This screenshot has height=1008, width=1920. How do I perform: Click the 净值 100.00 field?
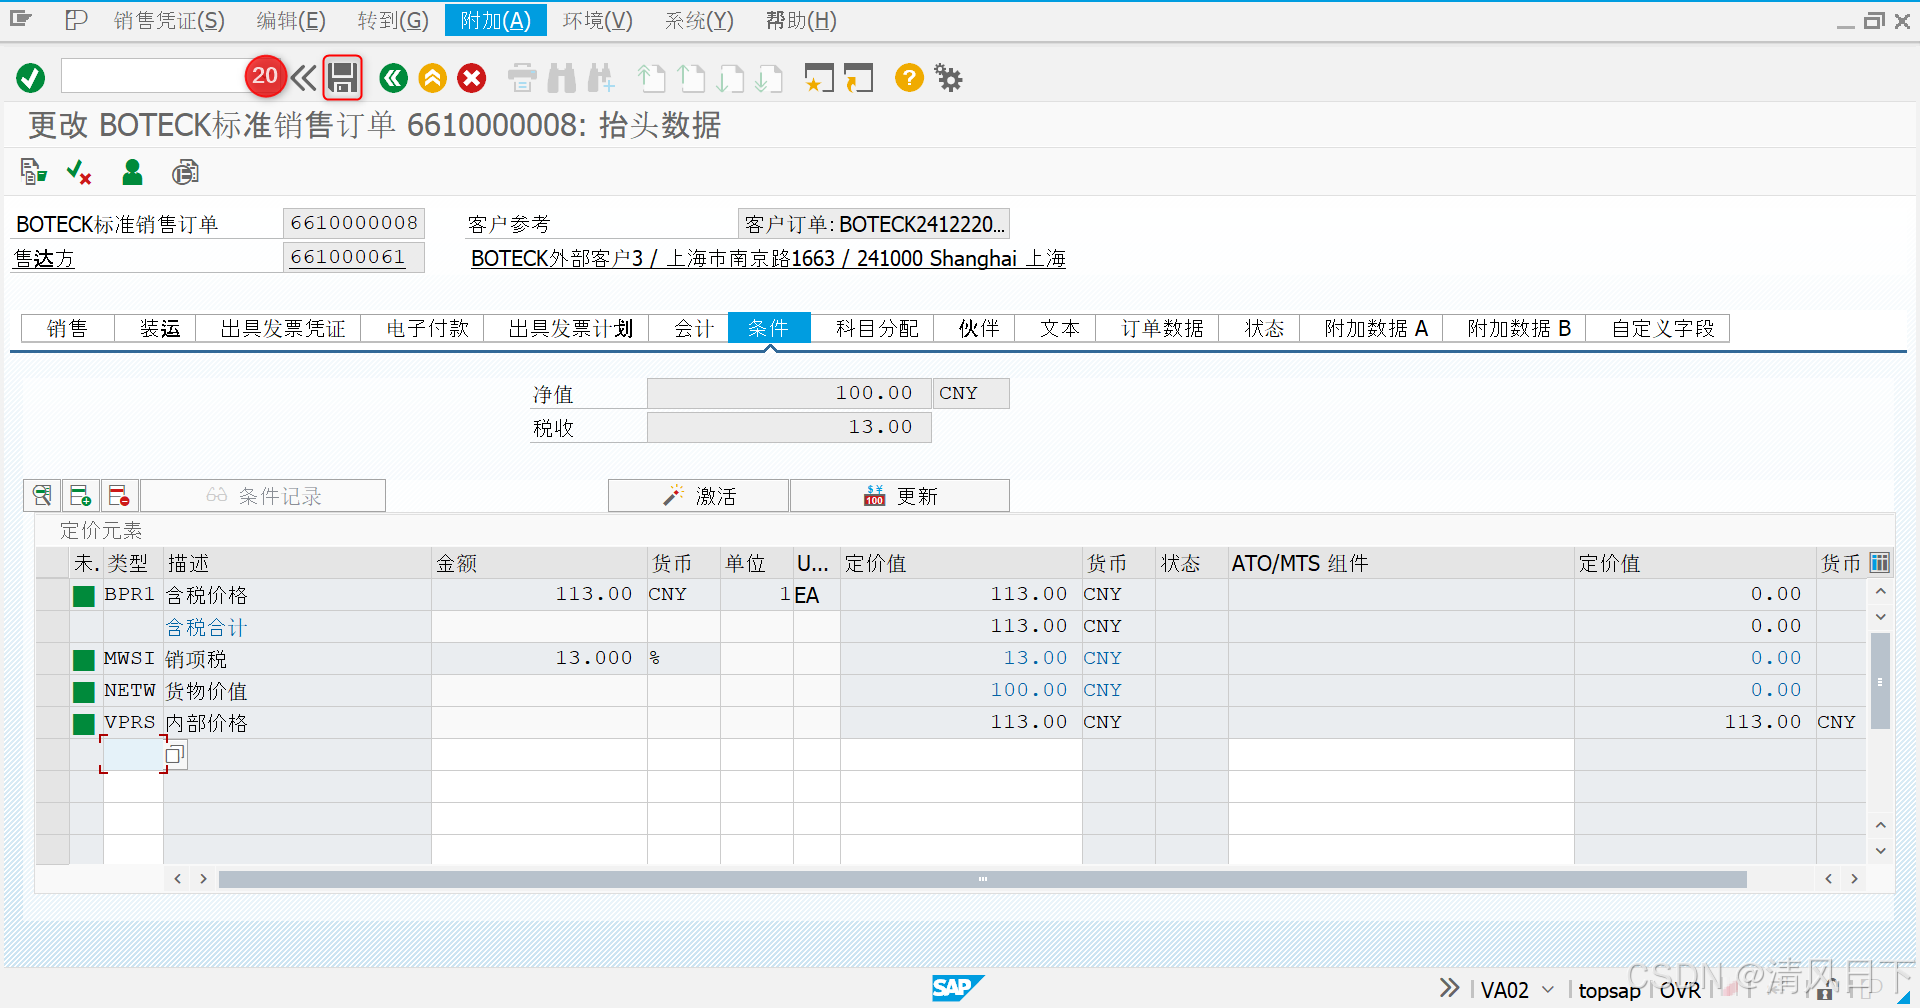tap(789, 393)
